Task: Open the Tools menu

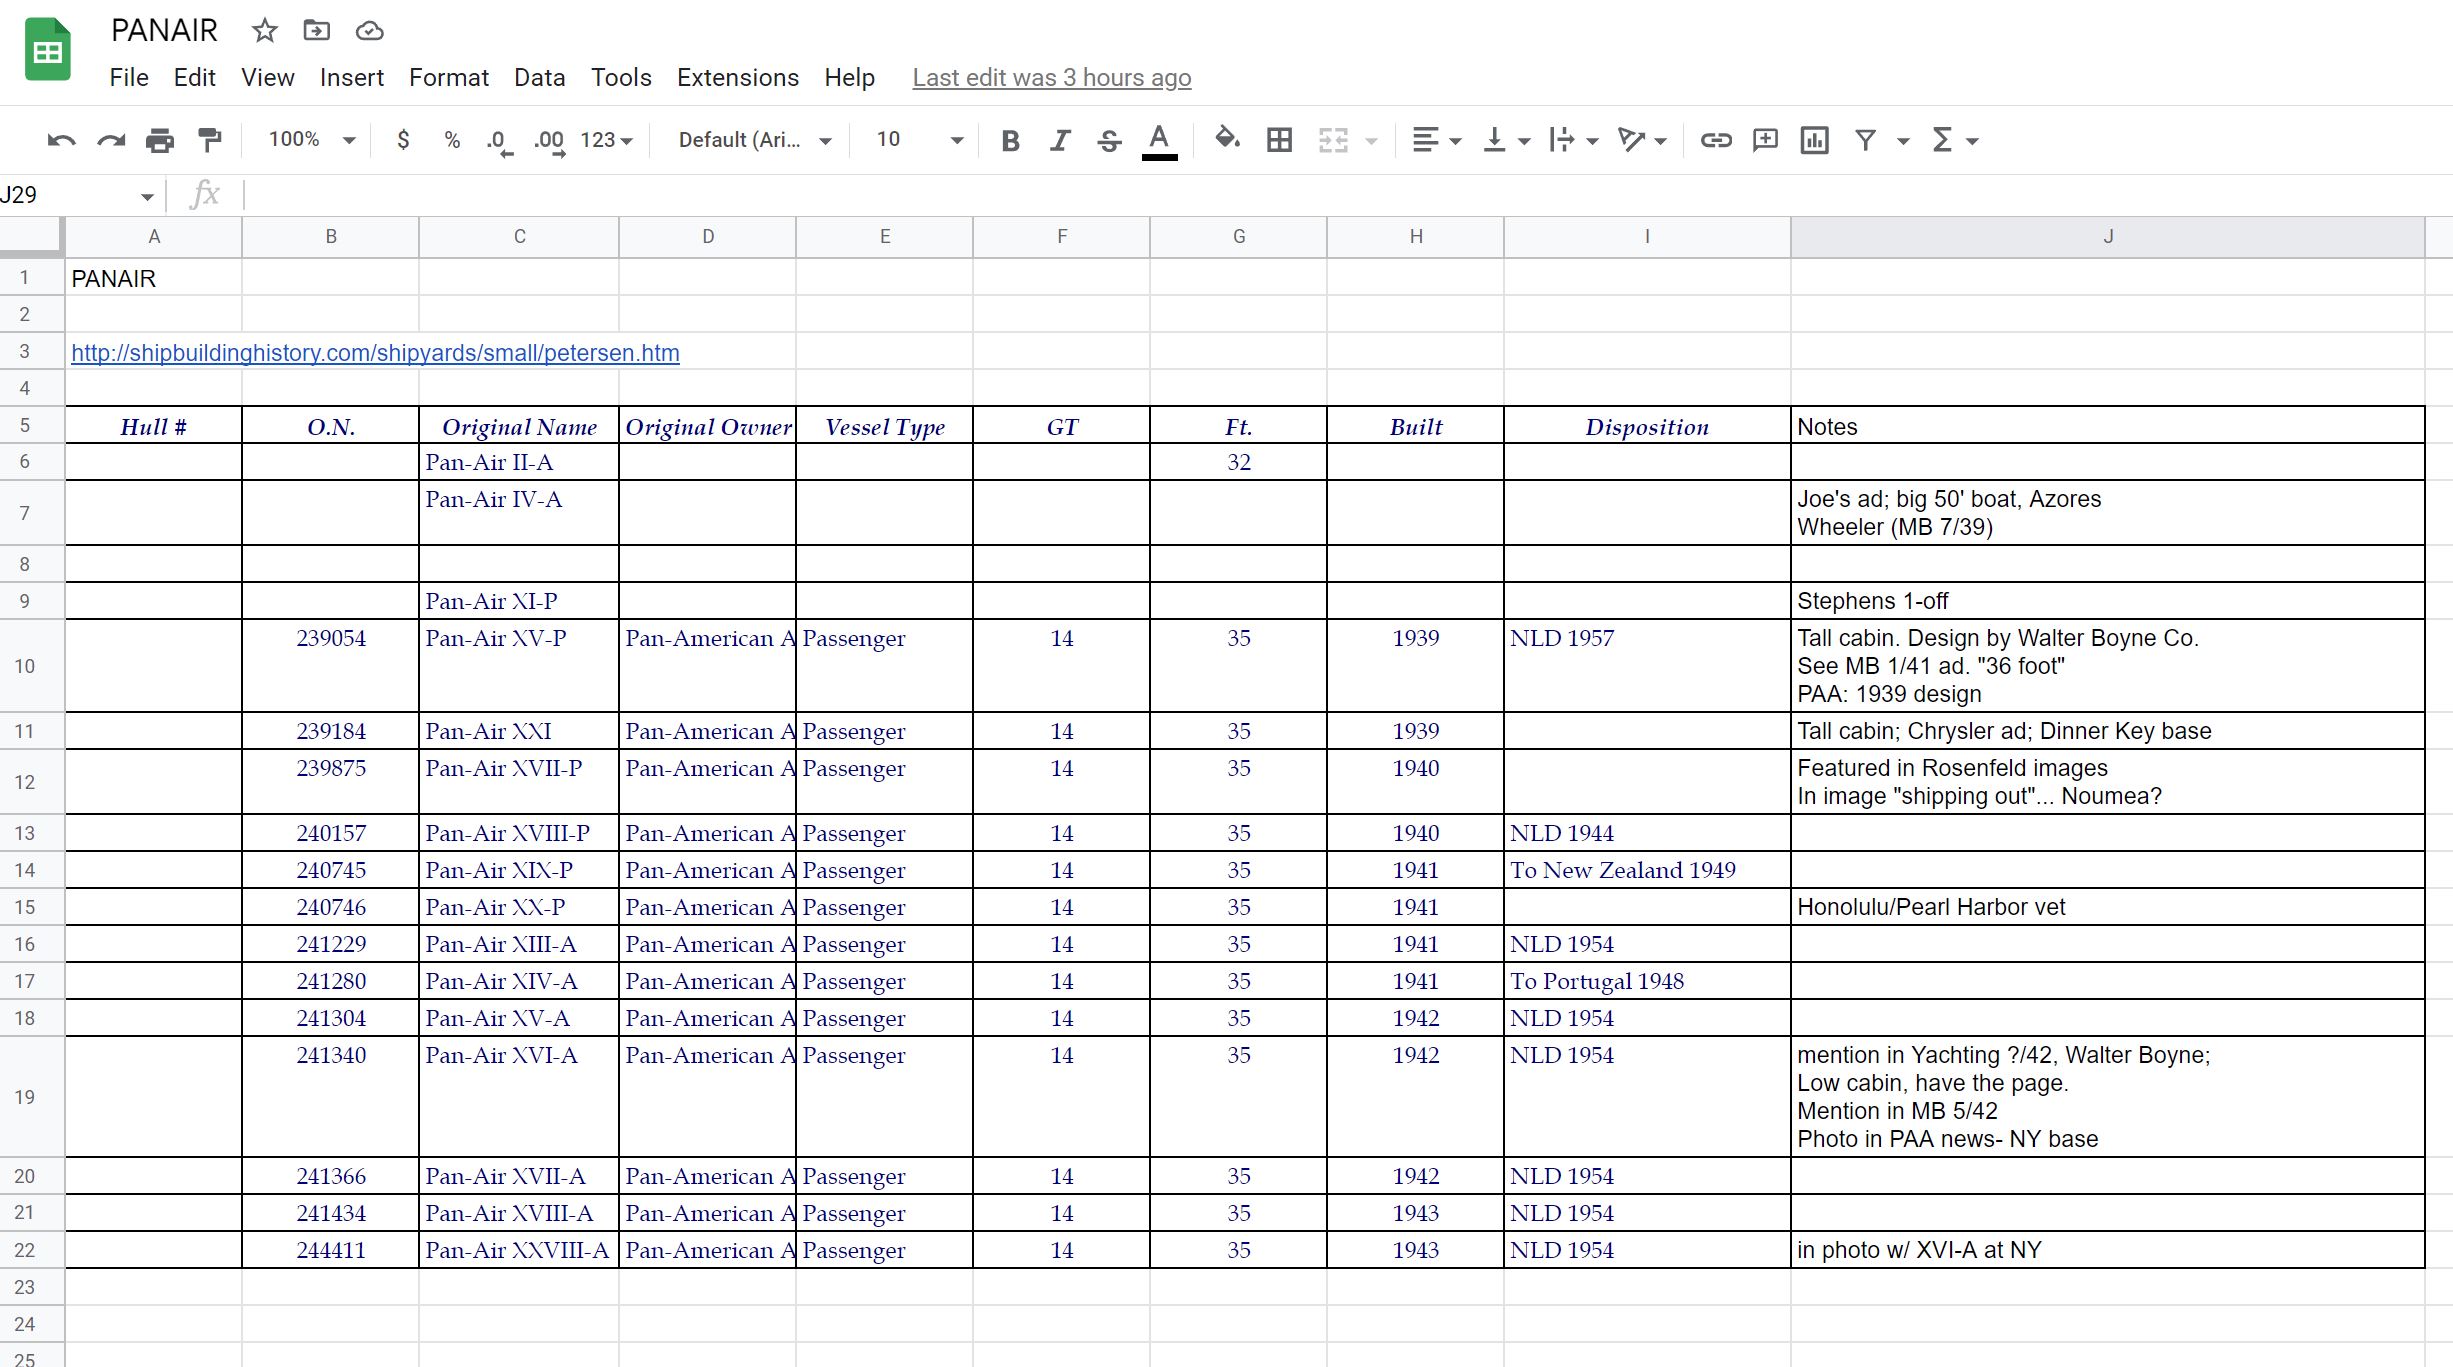Action: (x=621, y=78)
